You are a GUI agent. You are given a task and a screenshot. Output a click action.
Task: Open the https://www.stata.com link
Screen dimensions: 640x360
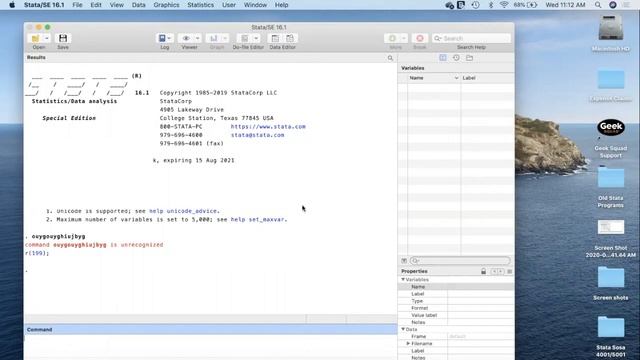[268, 127]
